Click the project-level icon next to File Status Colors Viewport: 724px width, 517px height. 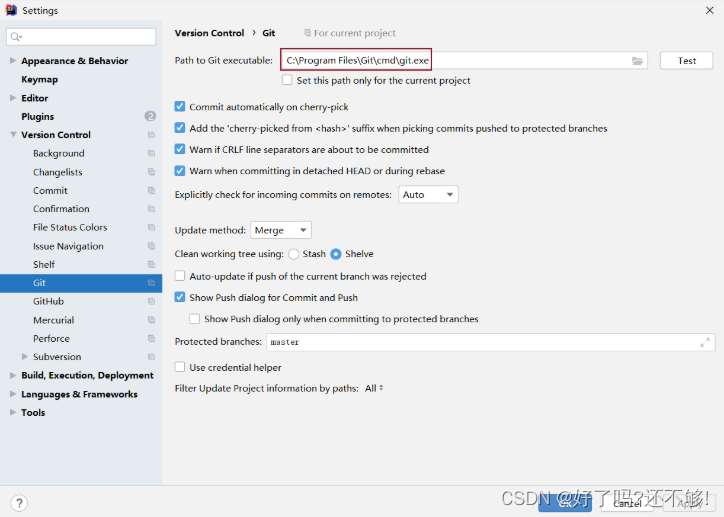click(151, 227)
